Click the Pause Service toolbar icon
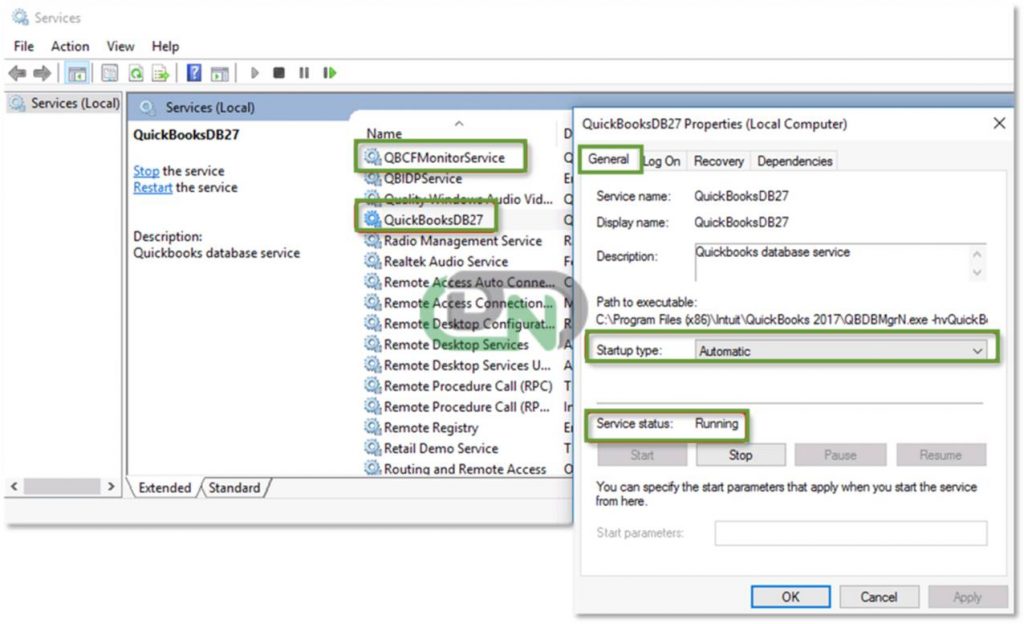 (x=304, y=73)
